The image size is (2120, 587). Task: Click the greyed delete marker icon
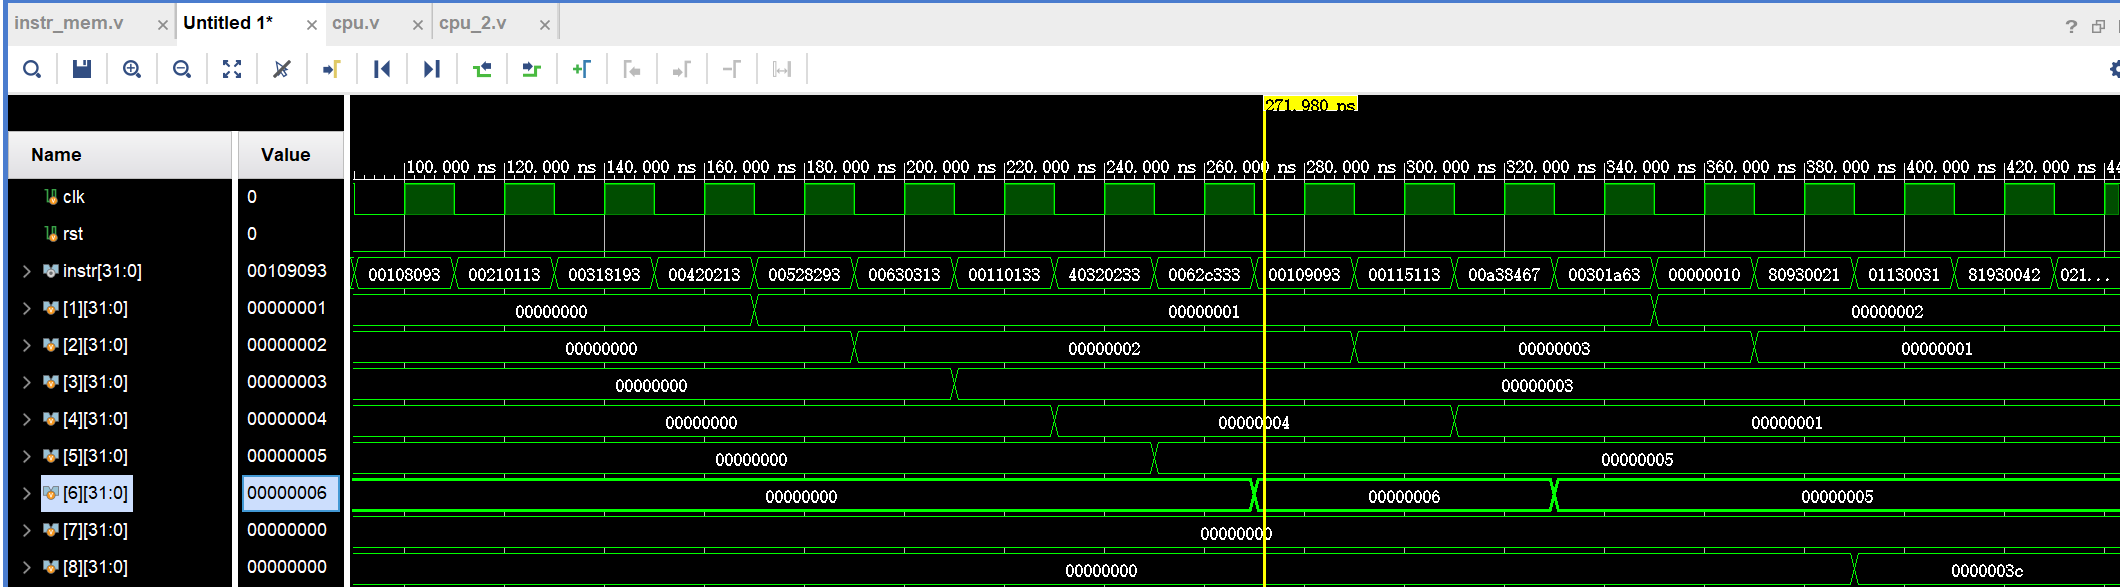click(x=732, y=69)
